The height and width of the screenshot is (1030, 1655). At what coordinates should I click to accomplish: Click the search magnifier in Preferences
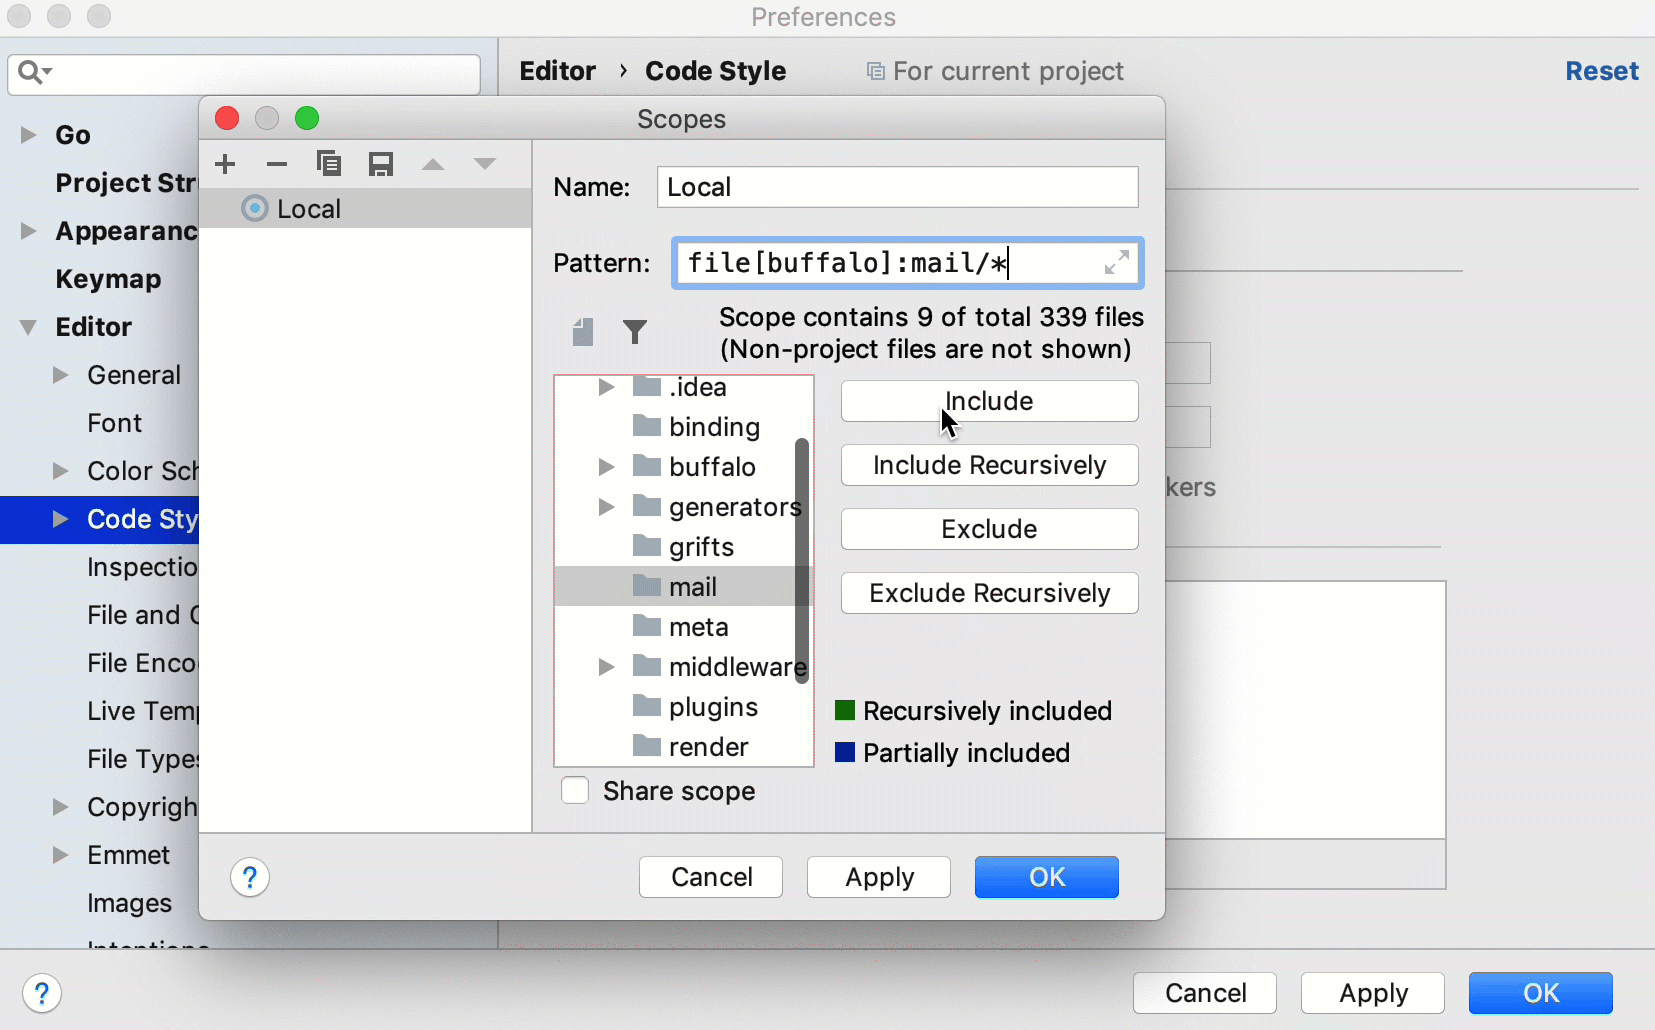coord(34,72)
